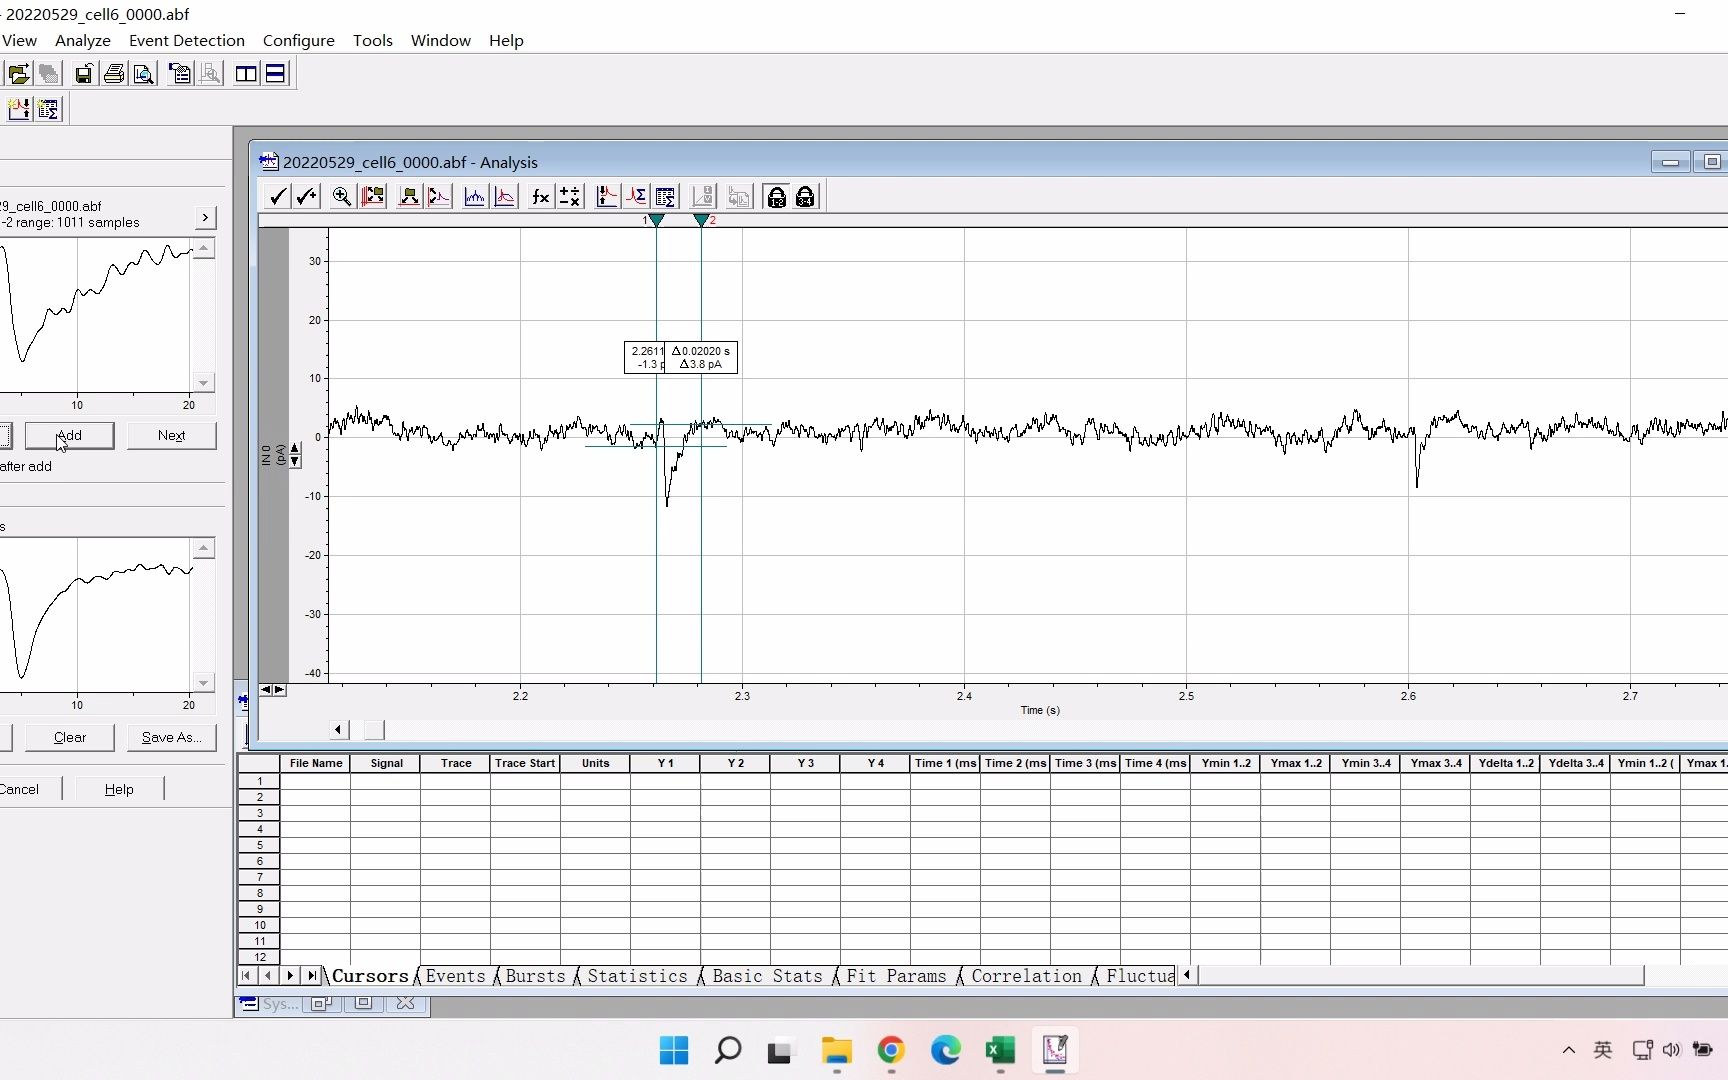Click the Save floppy disk toolbar icon
This screenshot has height=1080, width=1728.
(84, 74)
